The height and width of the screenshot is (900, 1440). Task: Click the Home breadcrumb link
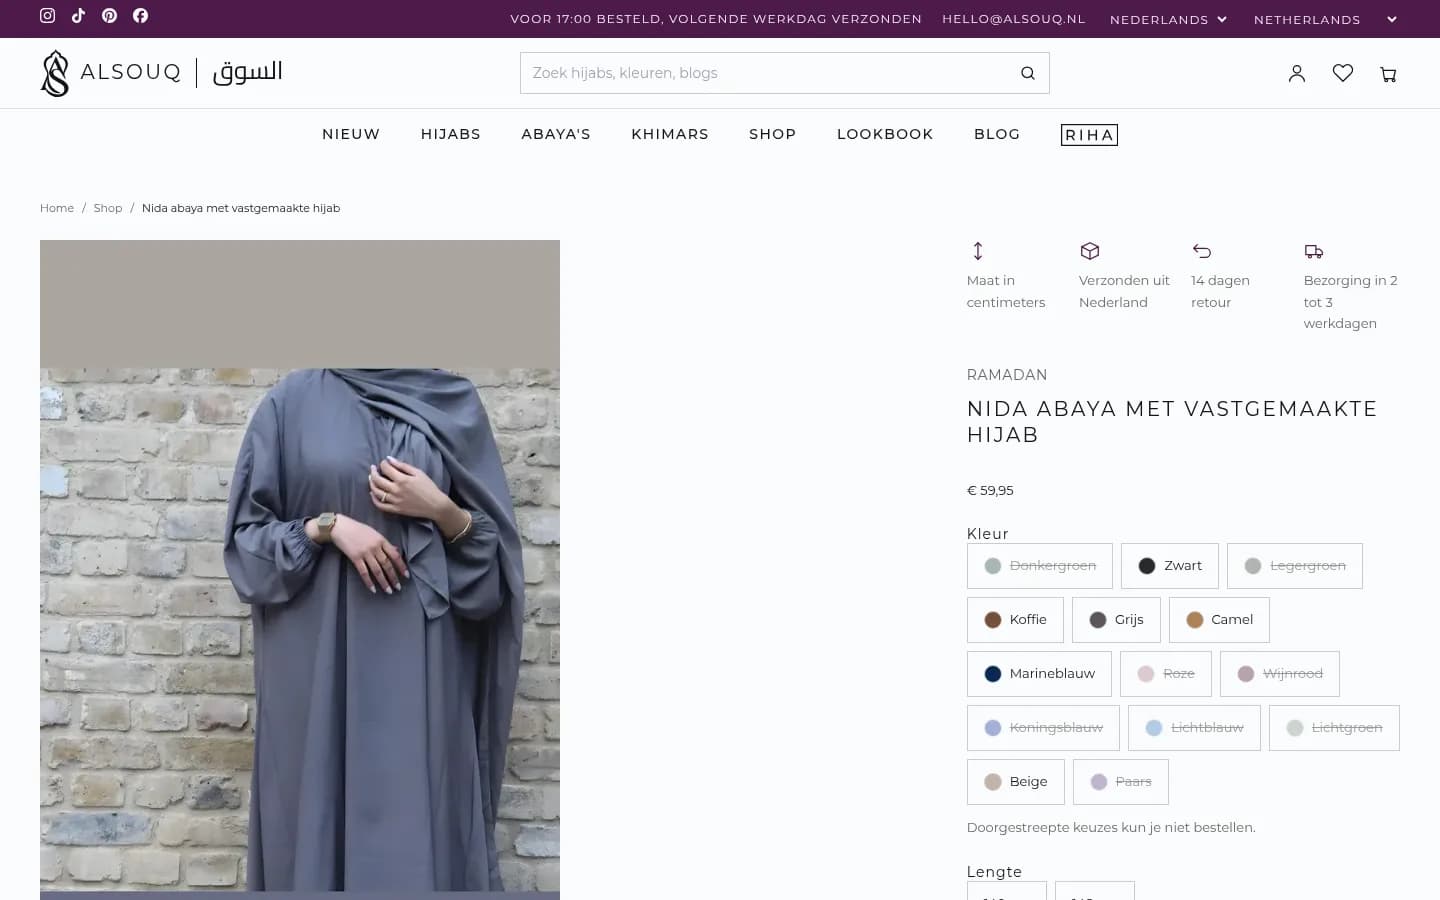[57, 208]
